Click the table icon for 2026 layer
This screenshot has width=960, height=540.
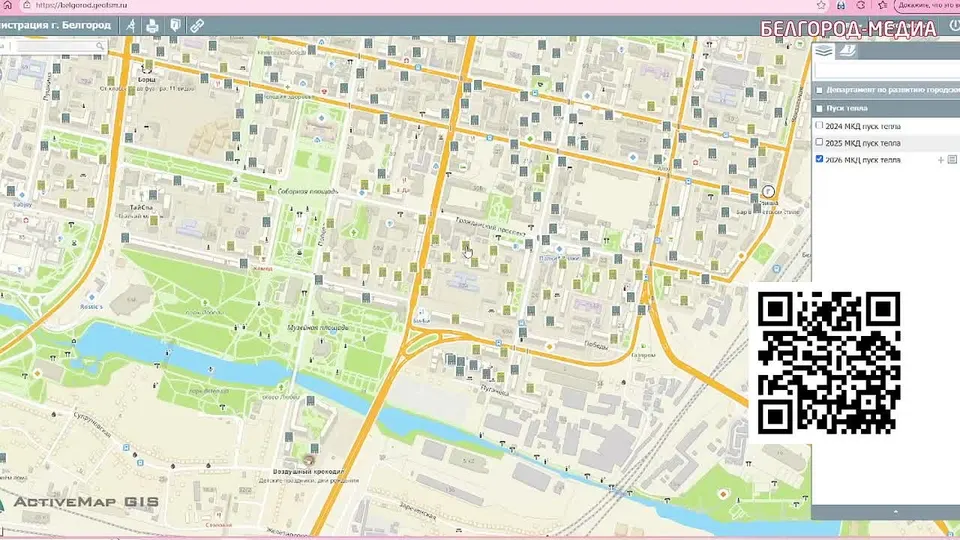[952, 160]
